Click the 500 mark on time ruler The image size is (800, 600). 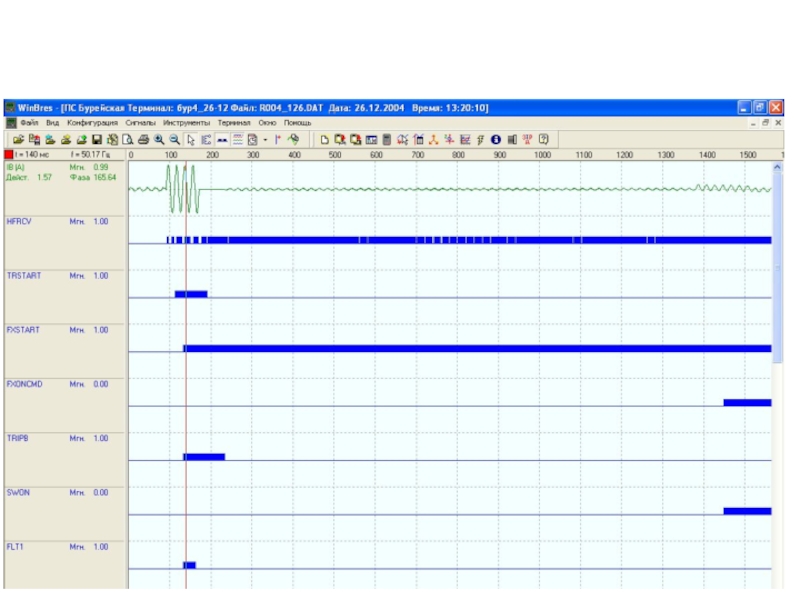335,155
